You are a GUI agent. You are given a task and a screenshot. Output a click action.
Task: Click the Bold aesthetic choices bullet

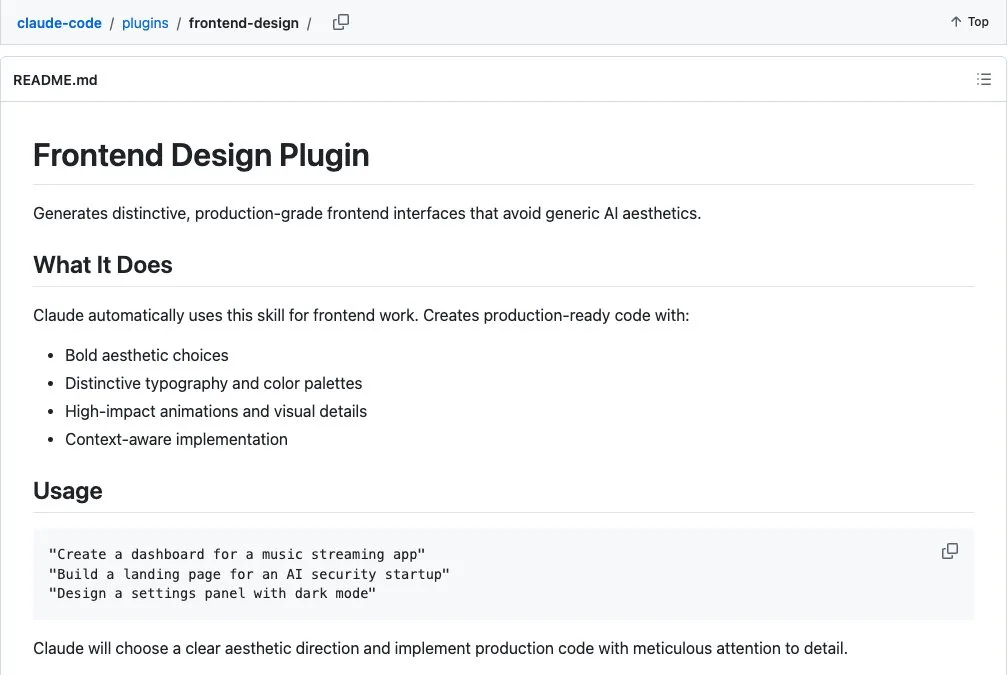tap(147, 356)
